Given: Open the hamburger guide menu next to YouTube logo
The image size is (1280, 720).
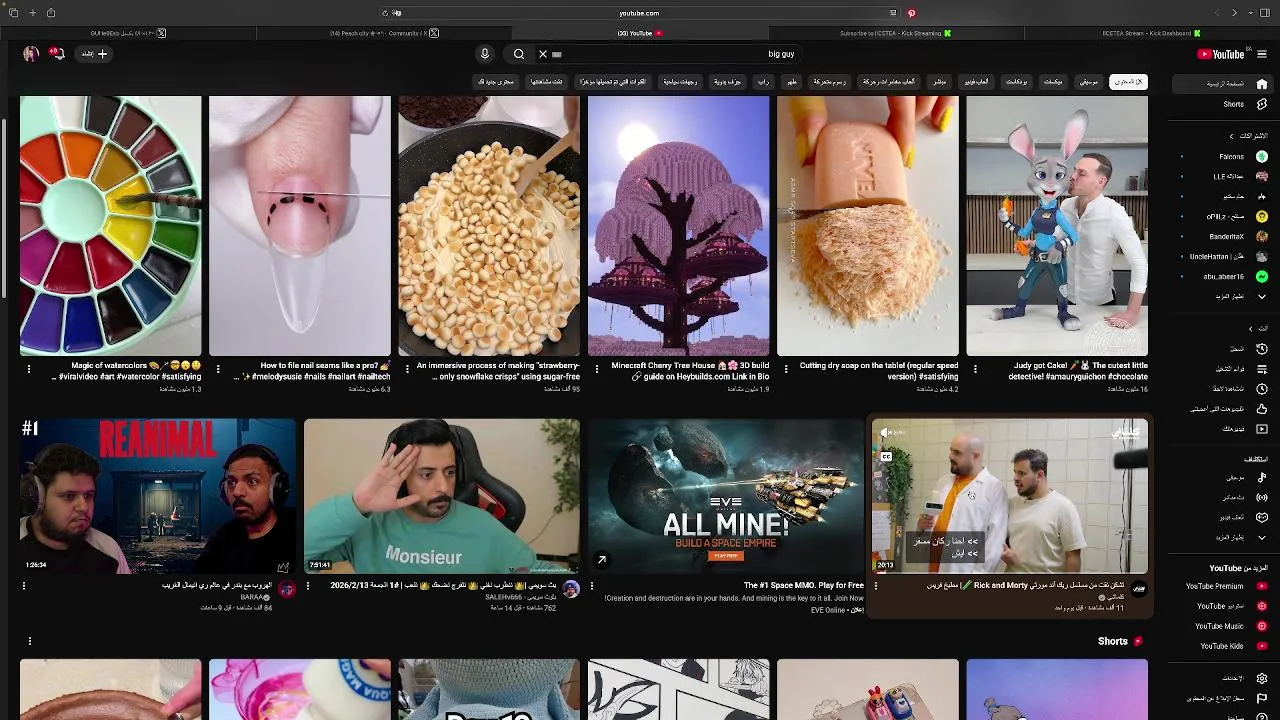Looking at the screenshot, I should coord(1262,54).
